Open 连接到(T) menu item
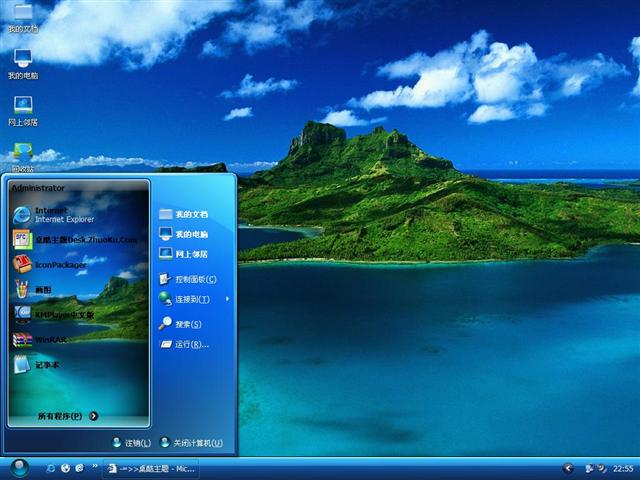 click(184, 299)
